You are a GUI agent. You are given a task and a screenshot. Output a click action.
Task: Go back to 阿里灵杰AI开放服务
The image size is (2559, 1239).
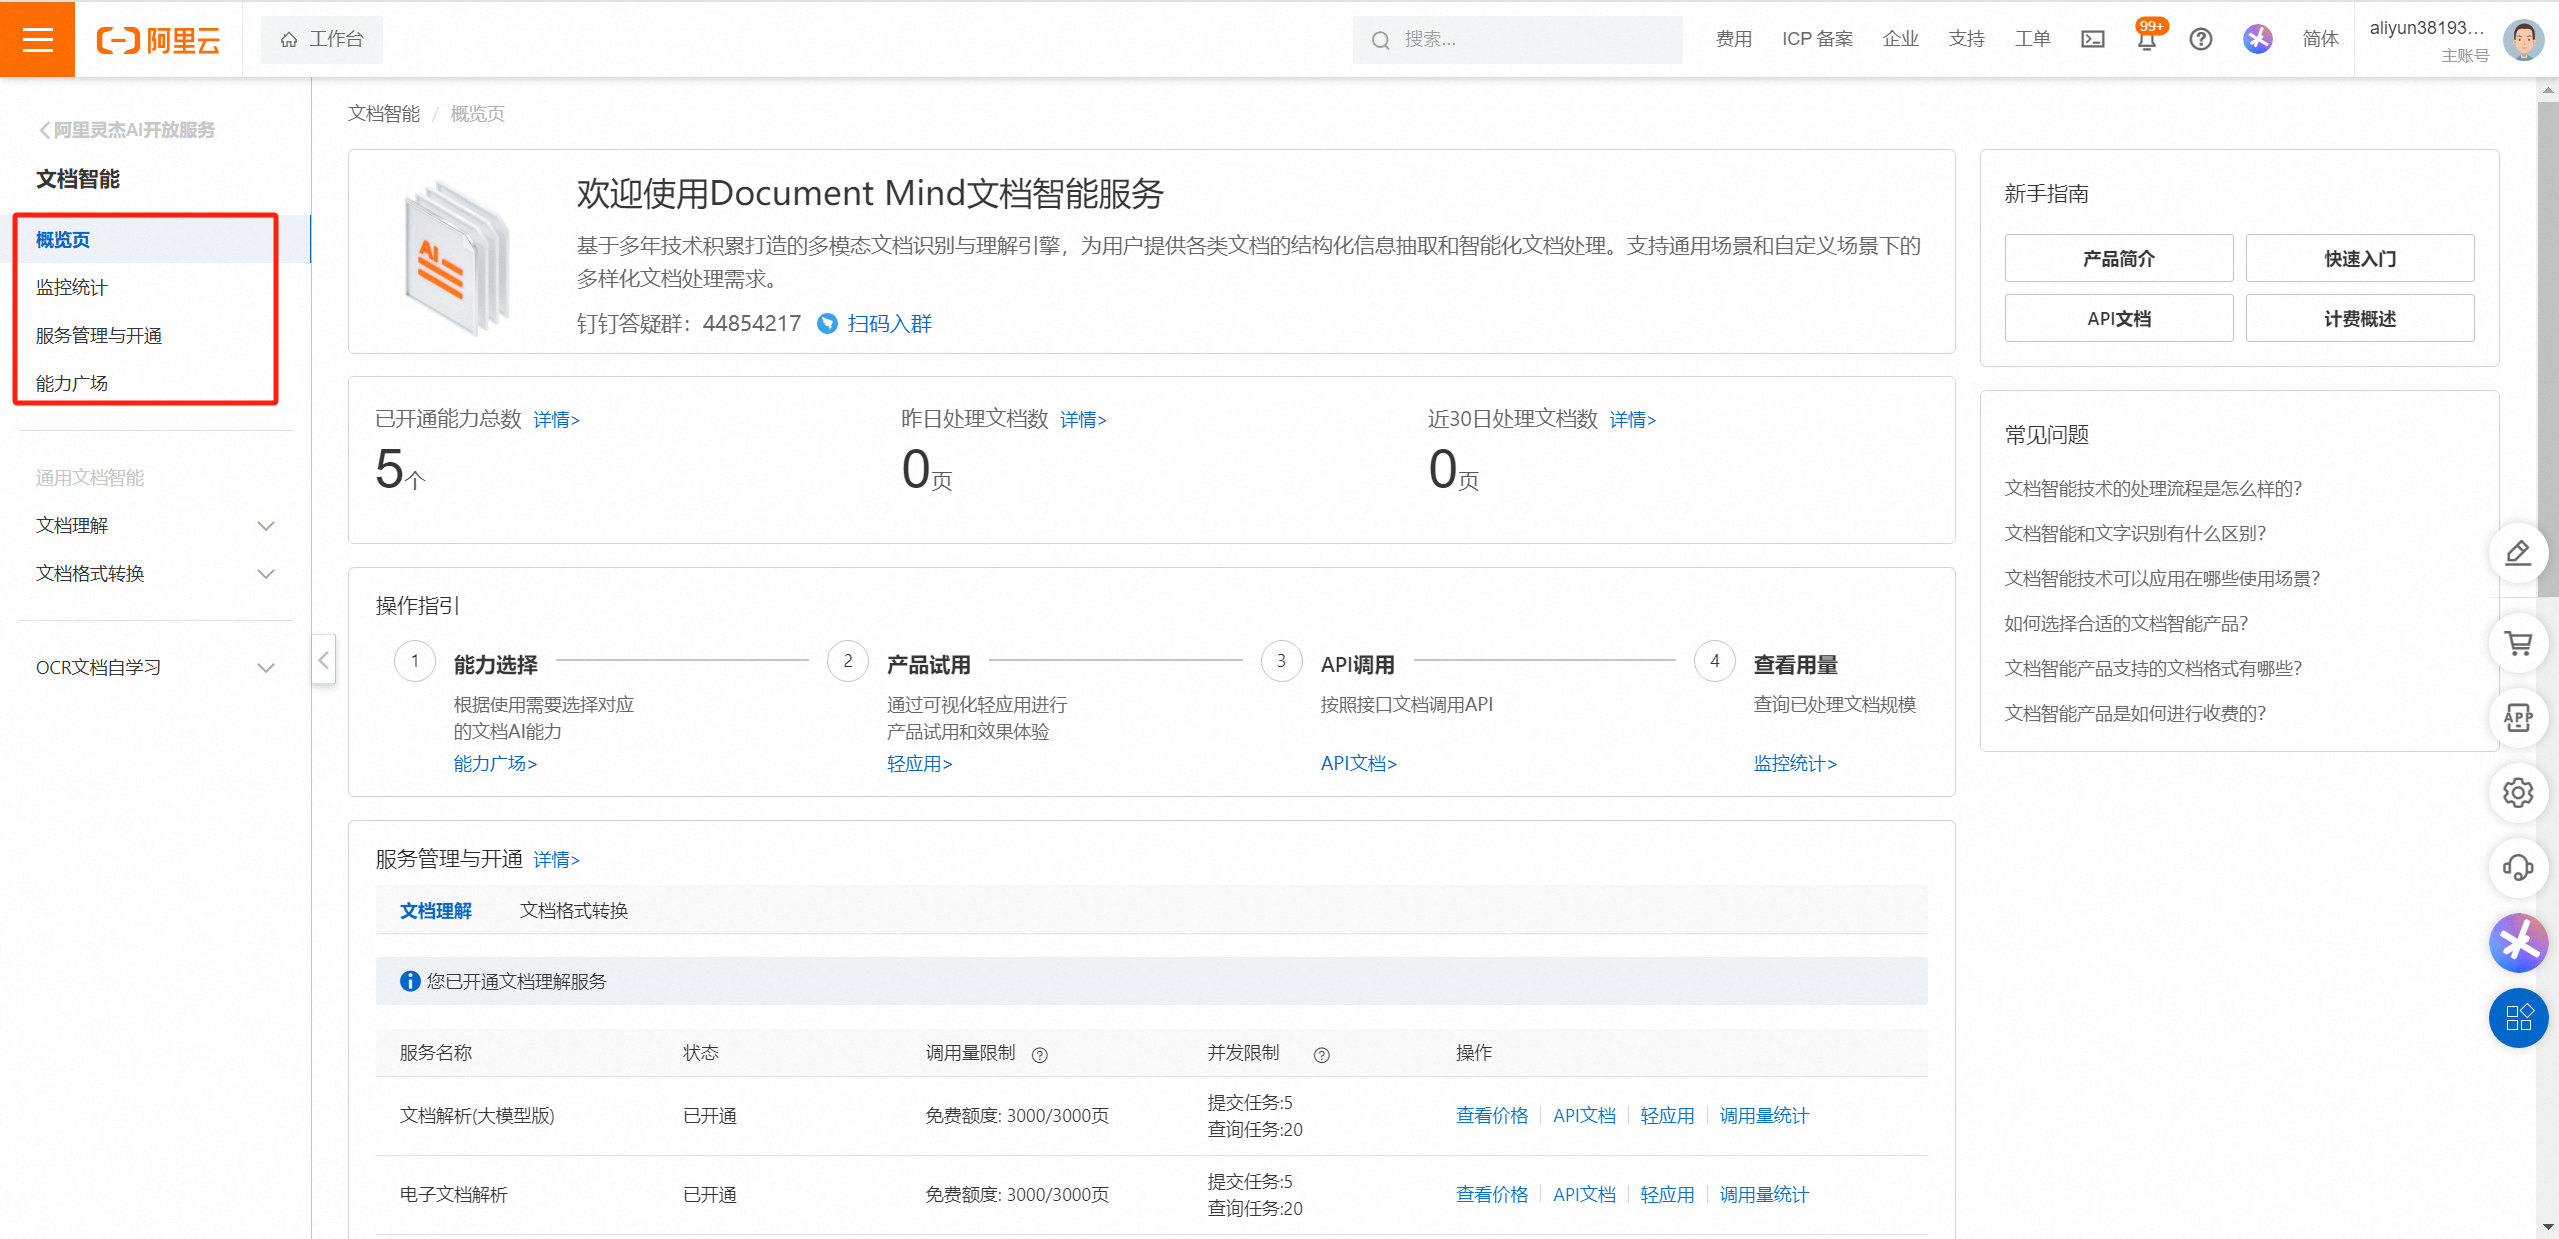pyautogui.click(x=126, y=130)
